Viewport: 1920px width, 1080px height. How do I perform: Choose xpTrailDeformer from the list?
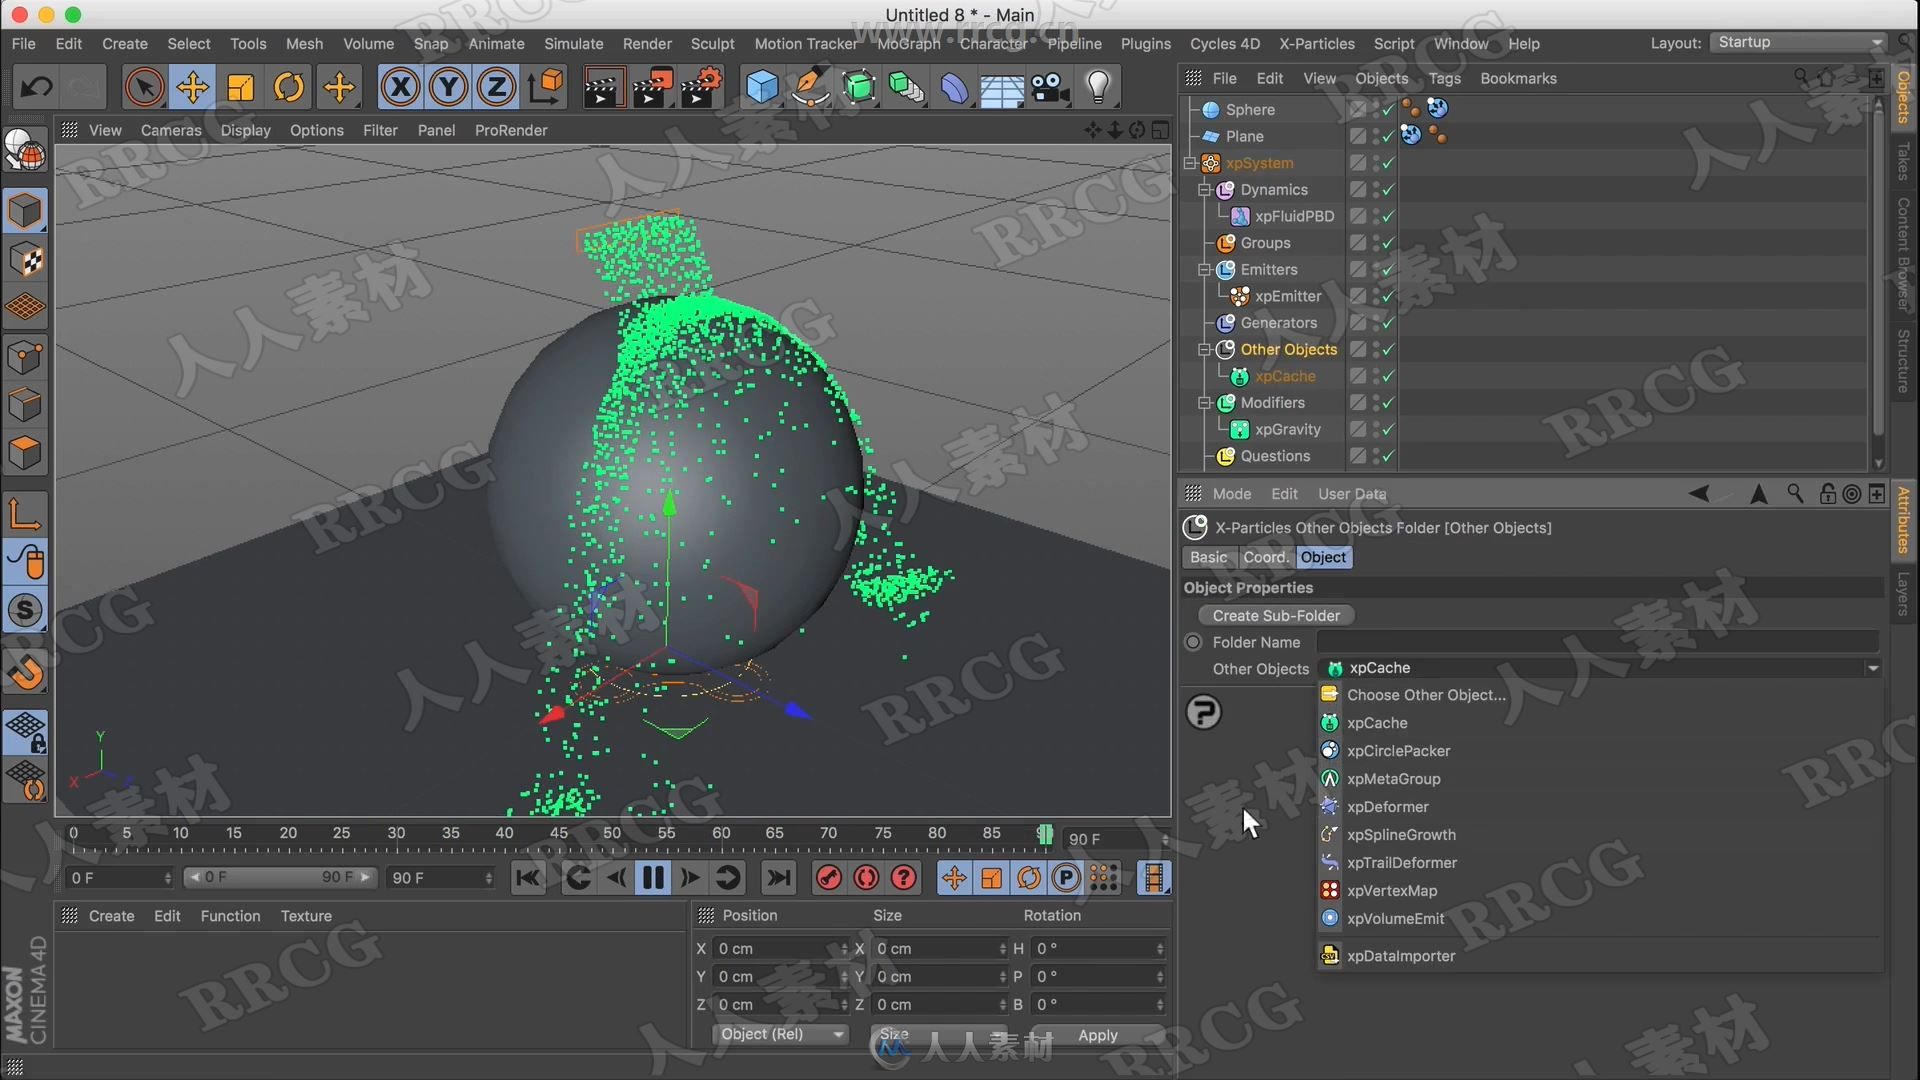pos(1401,863)
